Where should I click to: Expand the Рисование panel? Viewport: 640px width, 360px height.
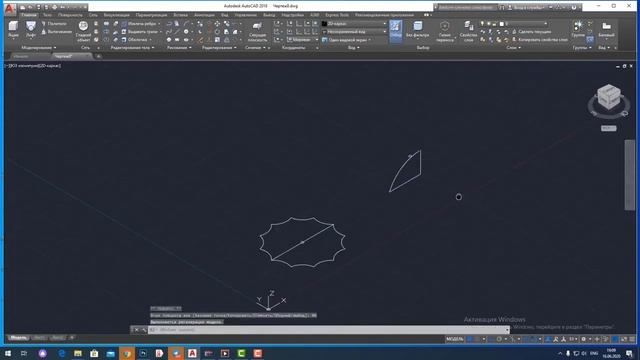click(x=179, y=48)
